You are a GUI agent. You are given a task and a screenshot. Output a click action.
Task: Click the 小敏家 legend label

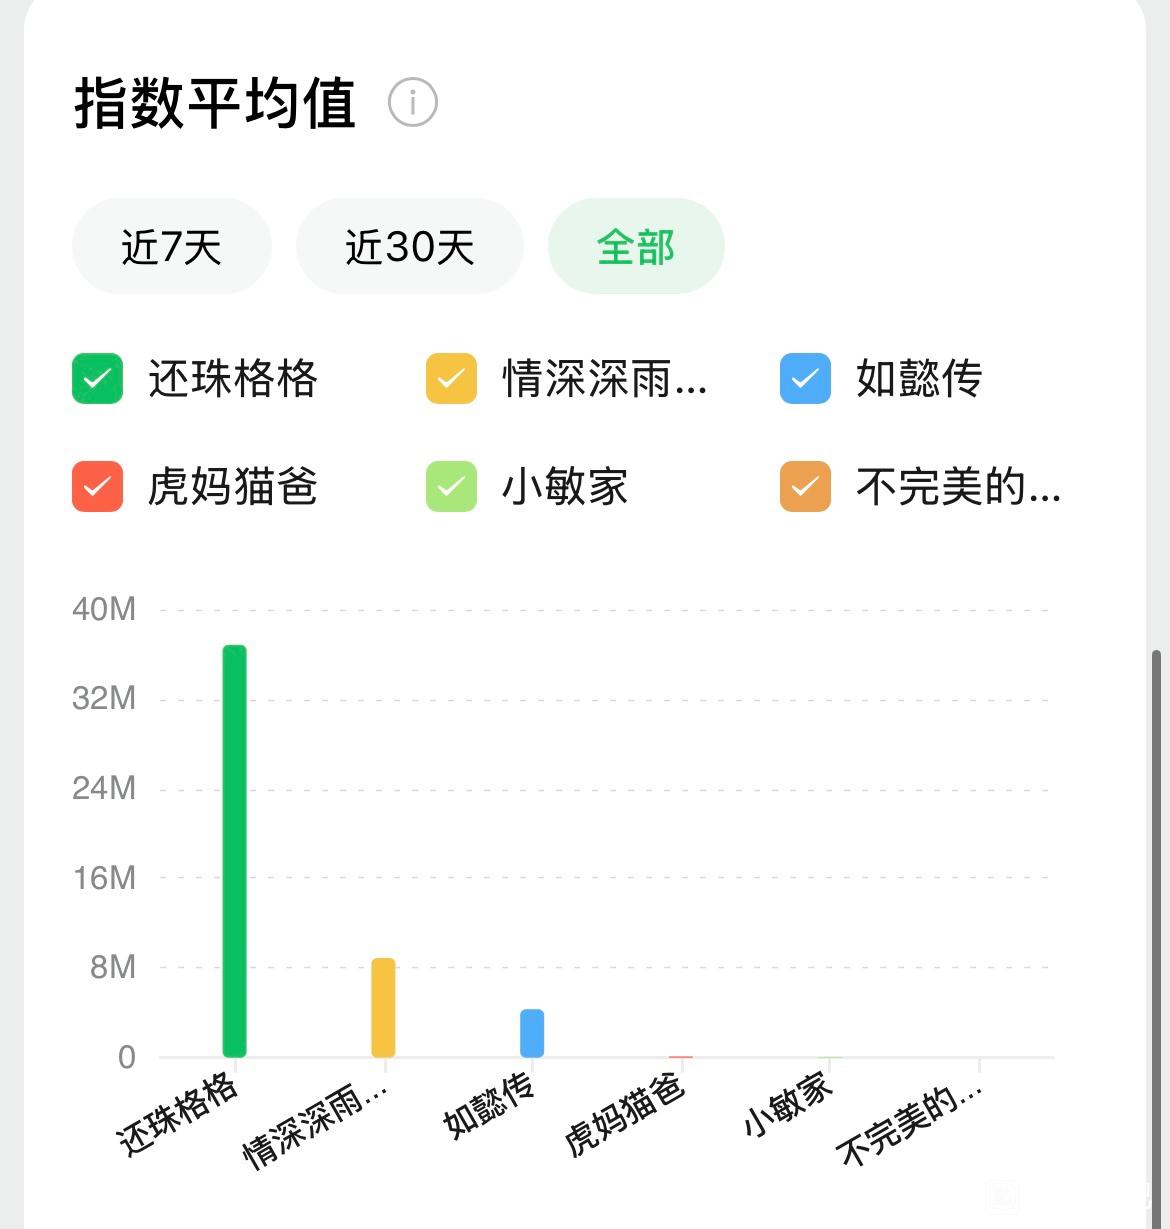click(565, 487)
